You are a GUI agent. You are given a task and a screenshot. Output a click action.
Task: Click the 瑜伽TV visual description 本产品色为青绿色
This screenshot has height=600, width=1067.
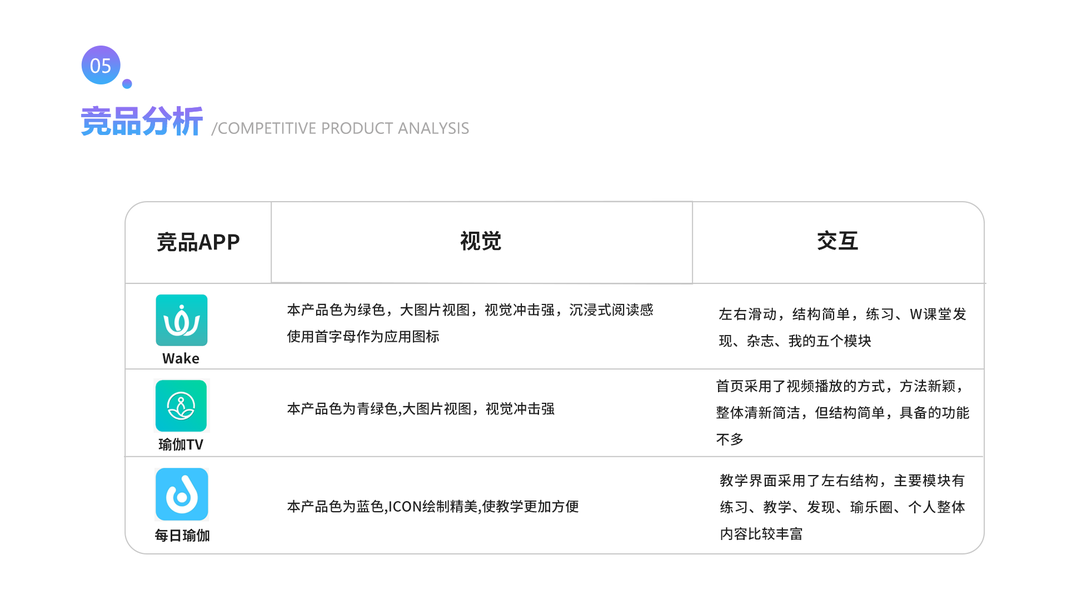(420, 409)
